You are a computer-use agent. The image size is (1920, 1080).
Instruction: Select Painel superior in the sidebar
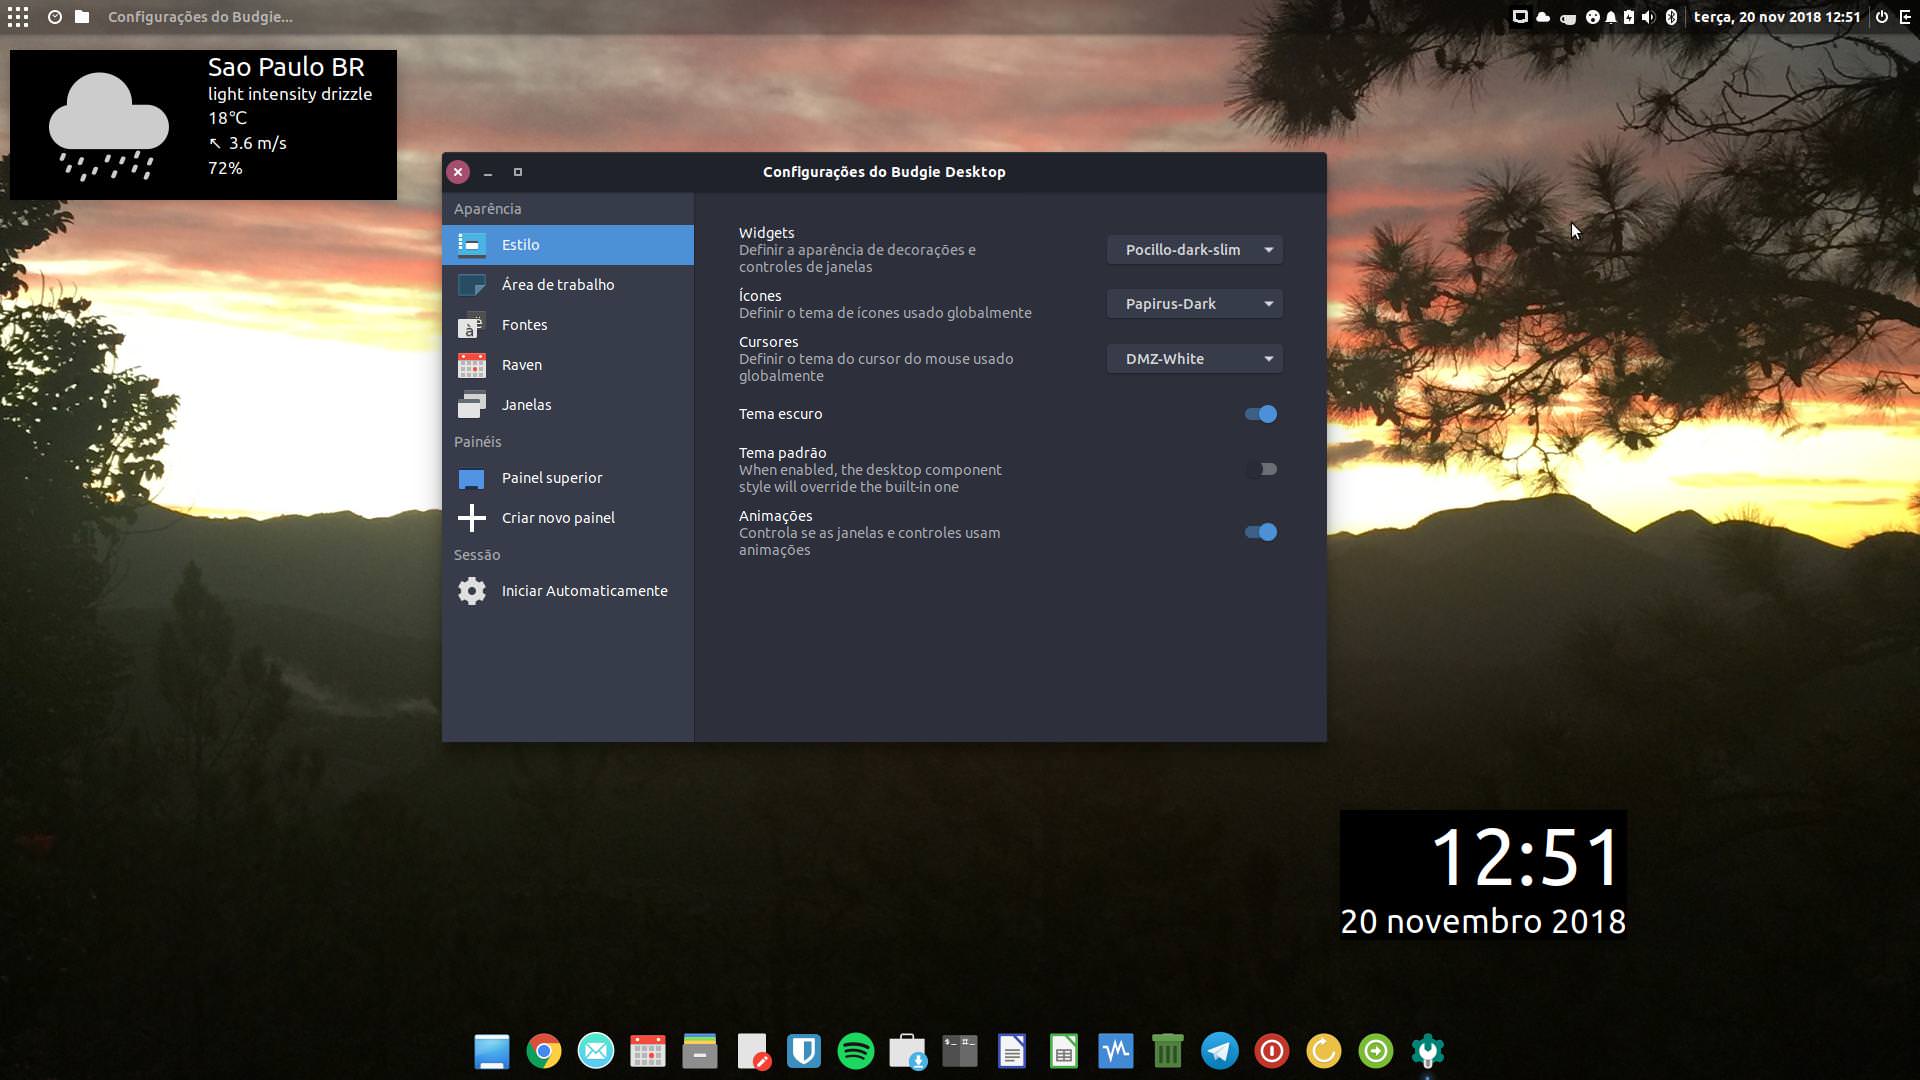551,478
